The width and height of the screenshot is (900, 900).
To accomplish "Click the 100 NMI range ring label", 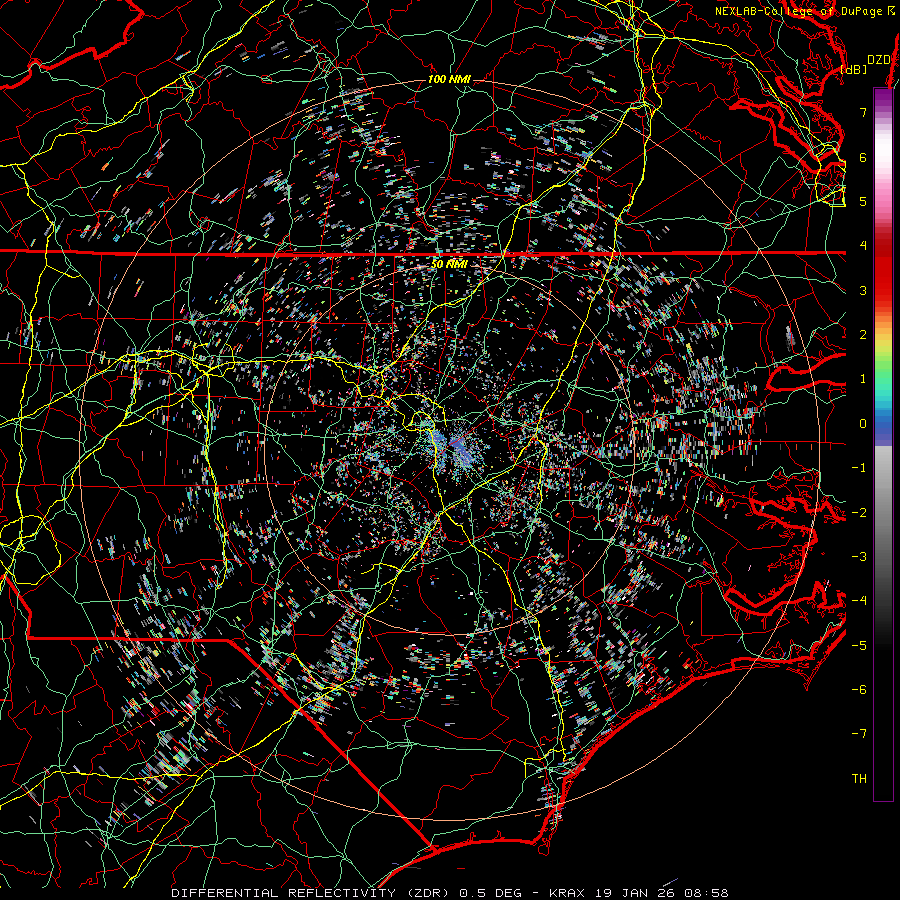I will coord(449,79).
